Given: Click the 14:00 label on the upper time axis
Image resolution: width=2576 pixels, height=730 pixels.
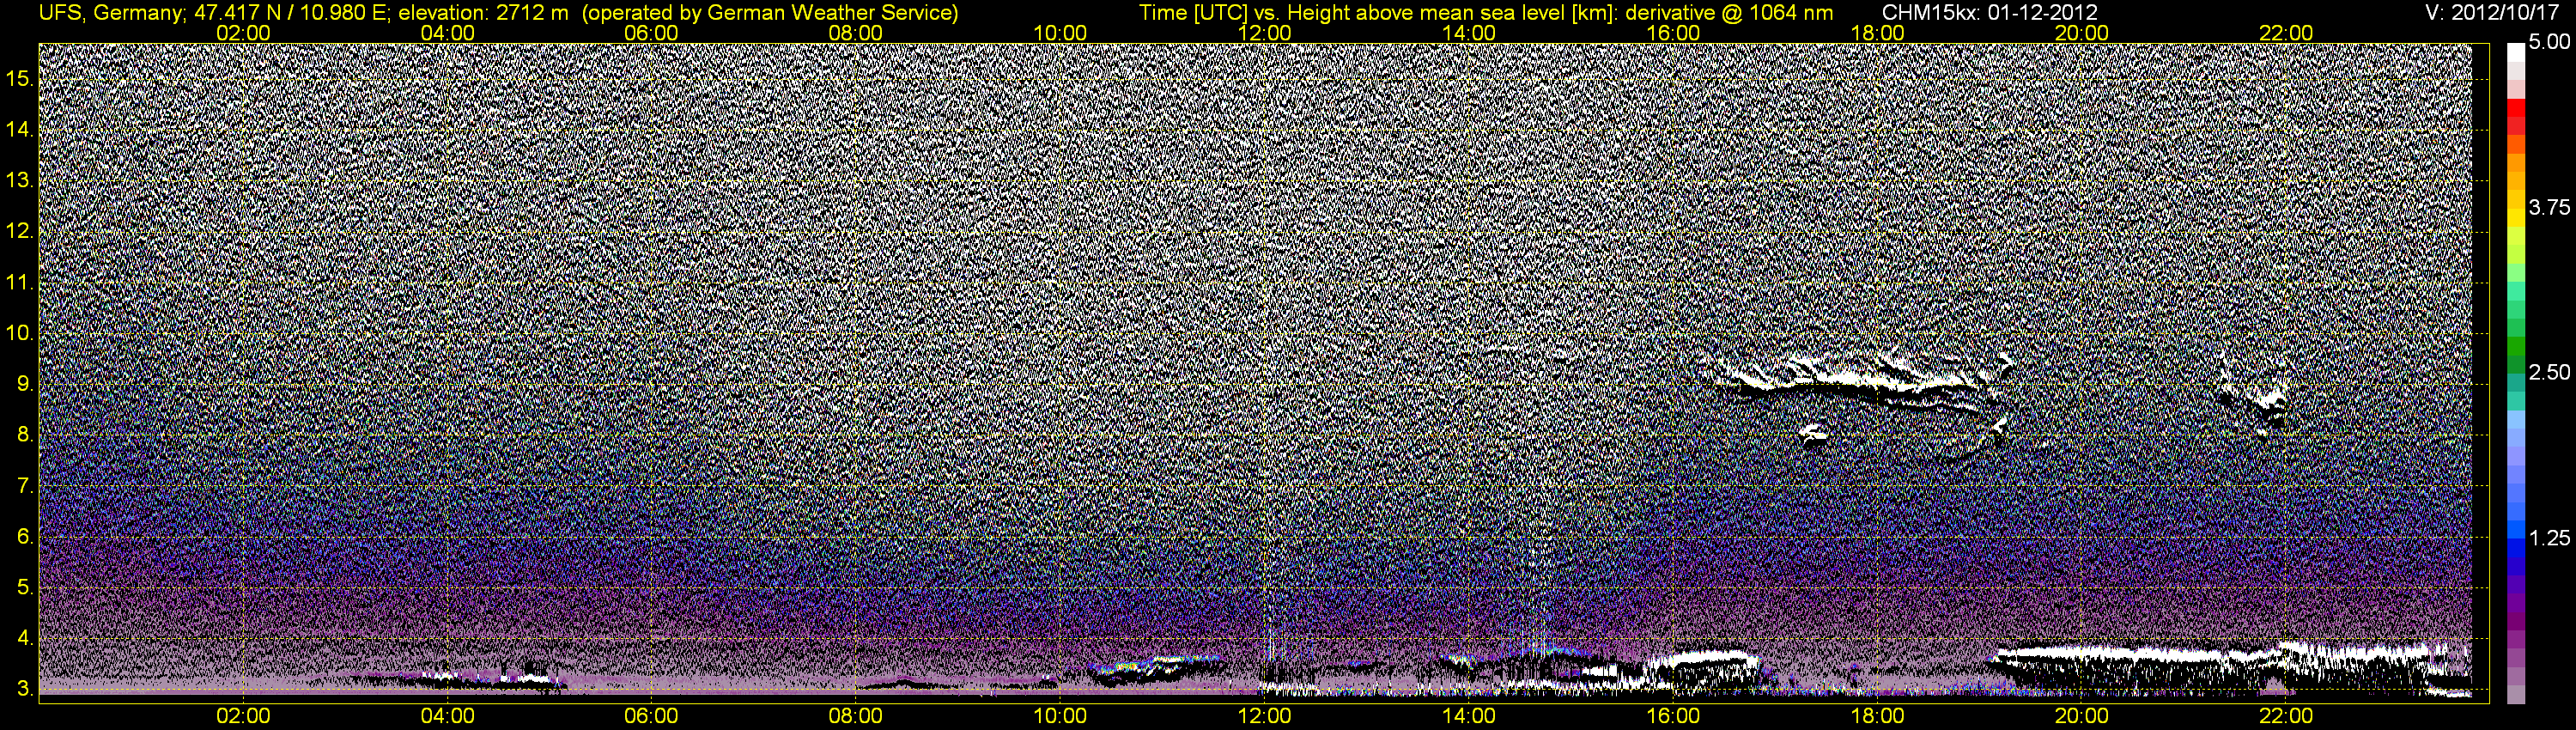Looking at the screenshot, I should [1469, 33].
